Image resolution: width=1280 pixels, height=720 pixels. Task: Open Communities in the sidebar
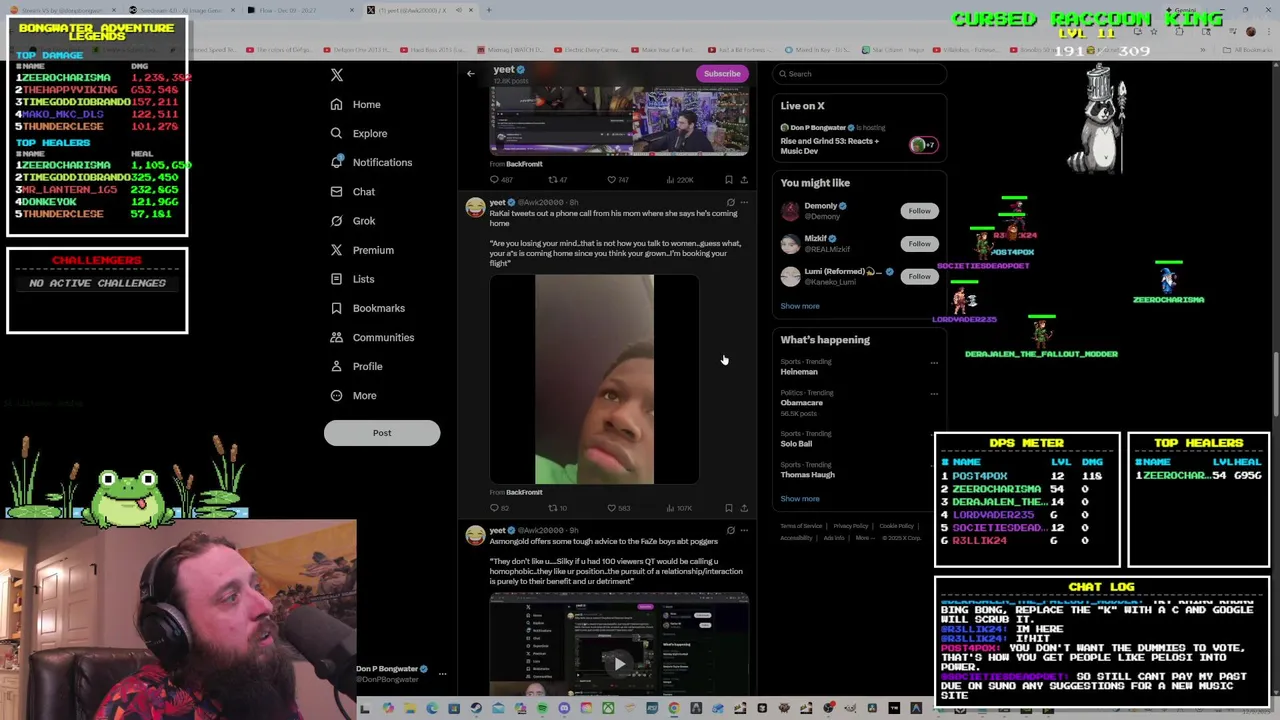372,337
